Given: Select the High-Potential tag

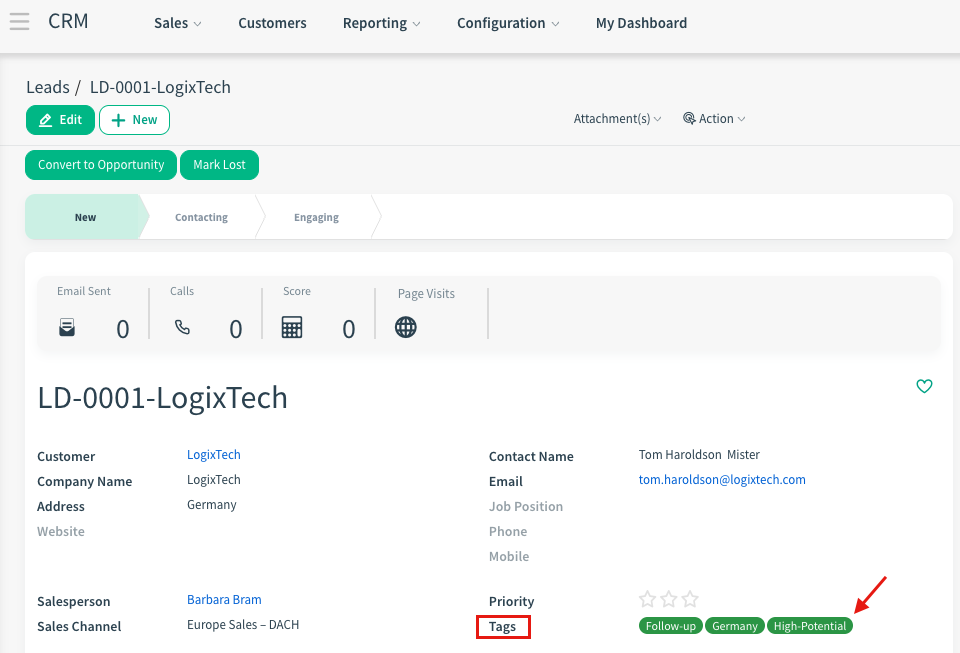Looking at the screenshot, I should click(x=810, y=626).
